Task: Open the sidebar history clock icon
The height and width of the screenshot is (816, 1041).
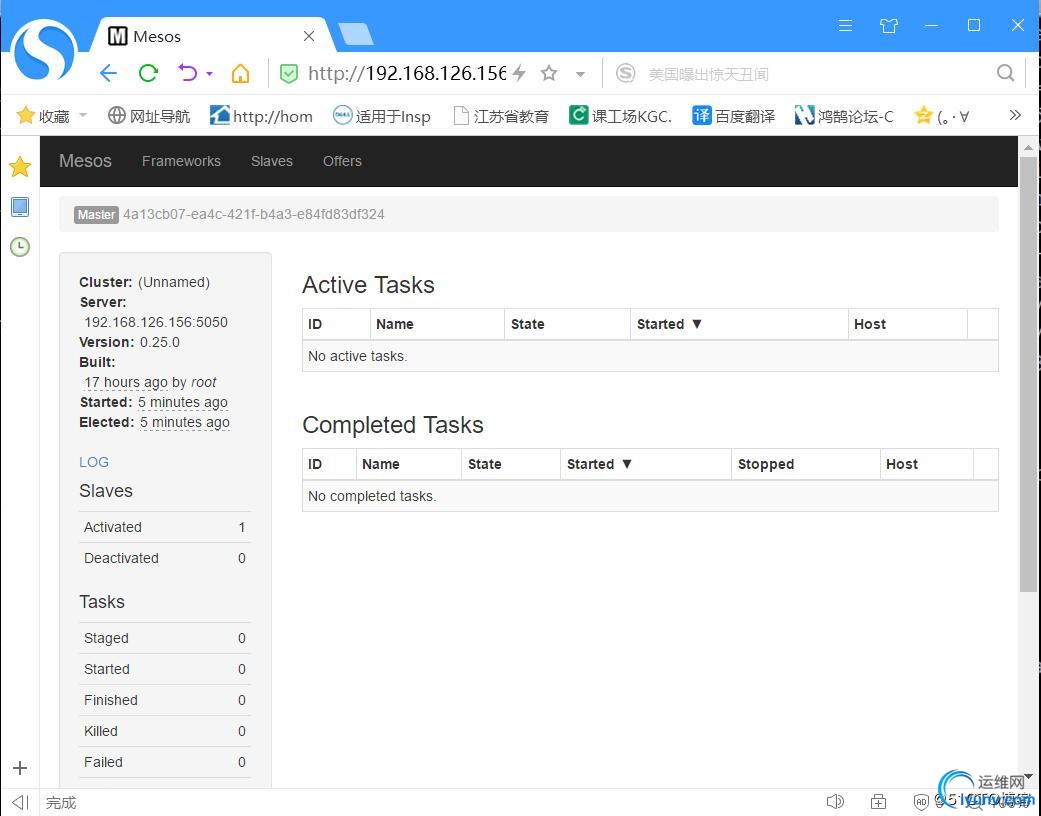Action: click(20, 247)
